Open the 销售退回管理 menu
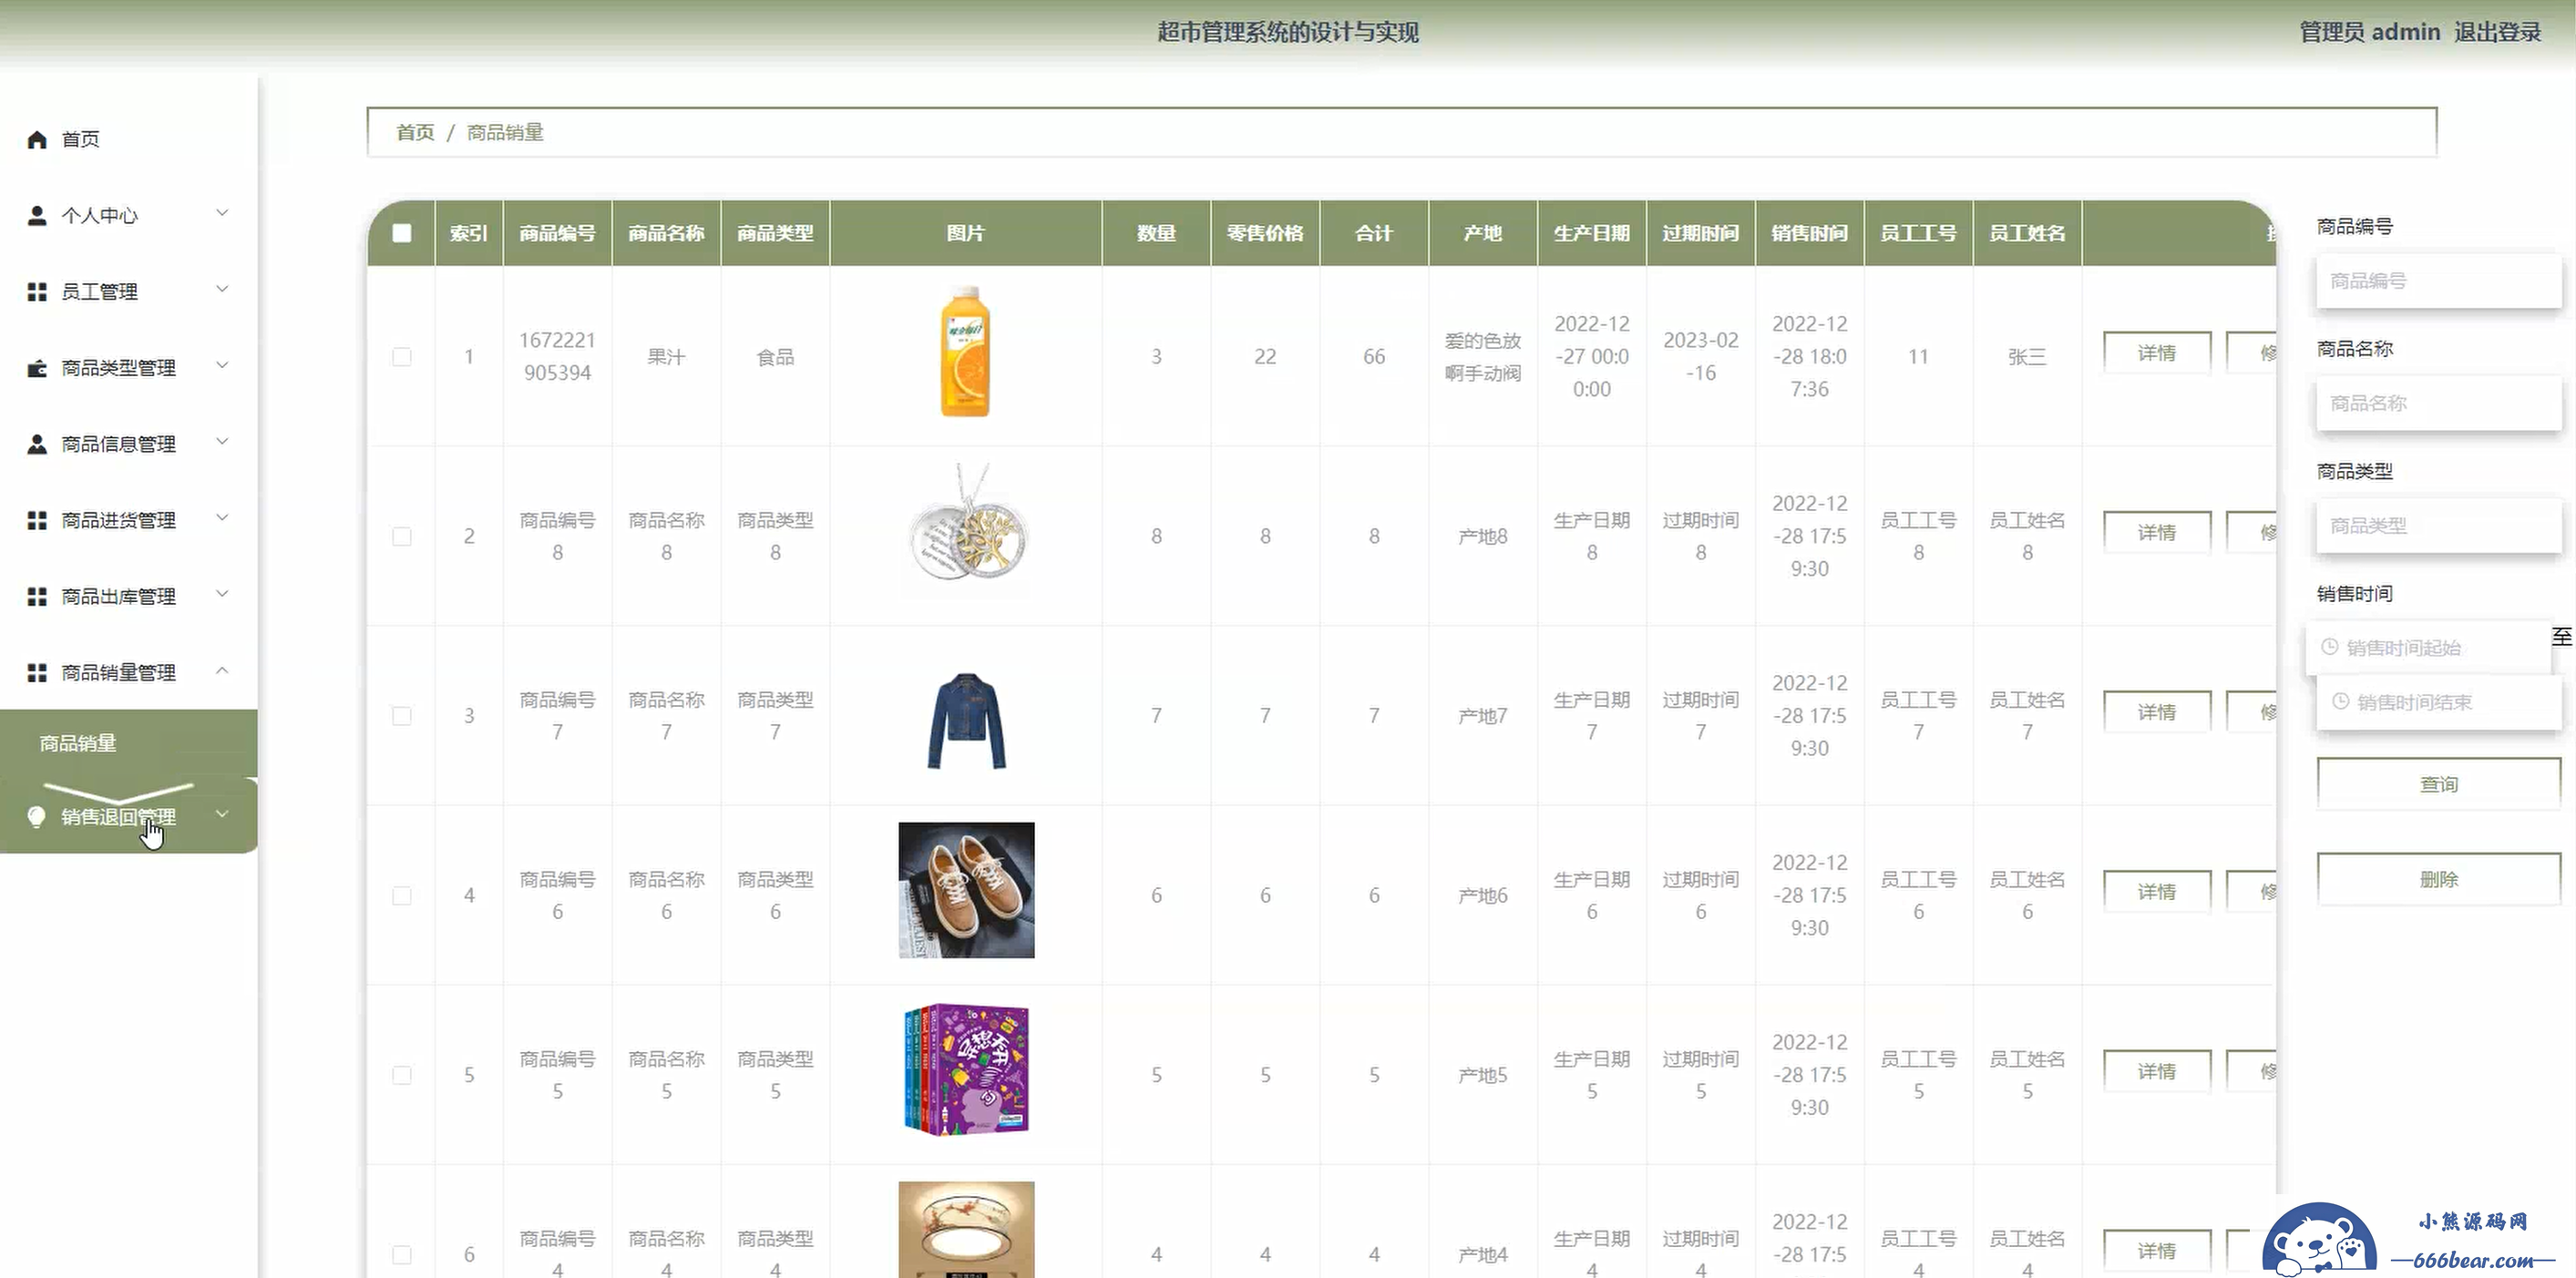This screenshot has height=1278, width=2576. click(128, 817)
